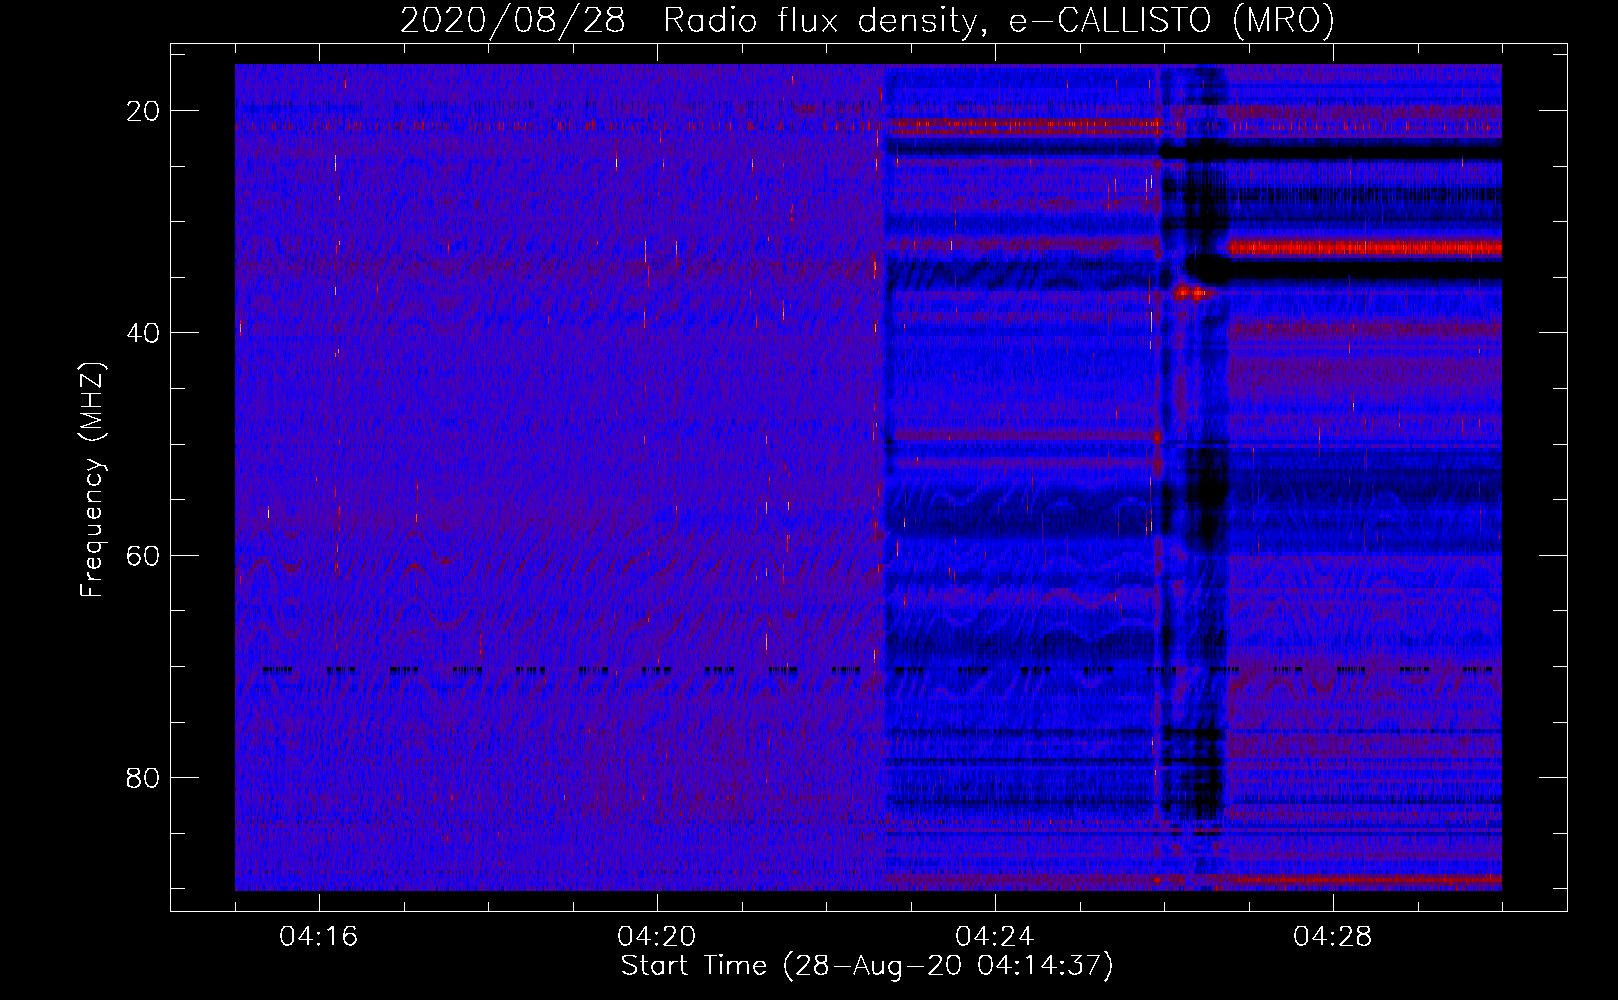The image size is (1618, 1000).
Task: Click the bright red burst near 36 MHz
Action: [x=1194, y=293]
